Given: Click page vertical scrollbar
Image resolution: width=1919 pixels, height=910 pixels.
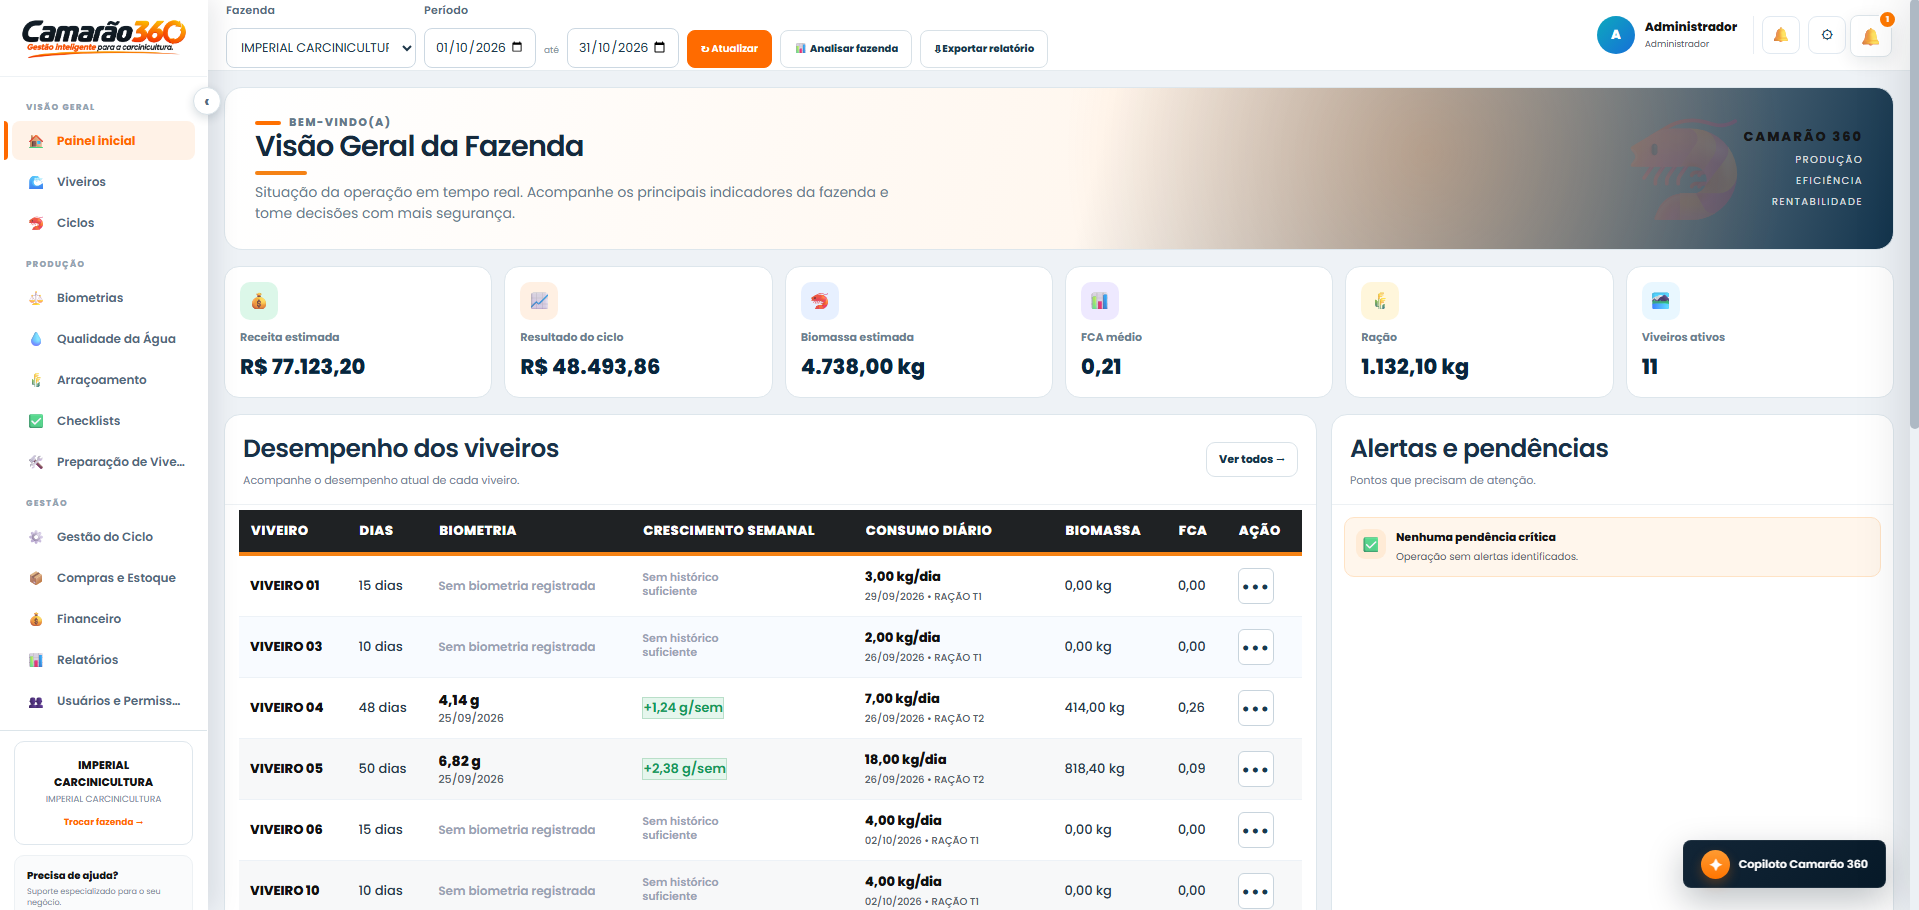Looking at the screenshot, I should 1914,215.
